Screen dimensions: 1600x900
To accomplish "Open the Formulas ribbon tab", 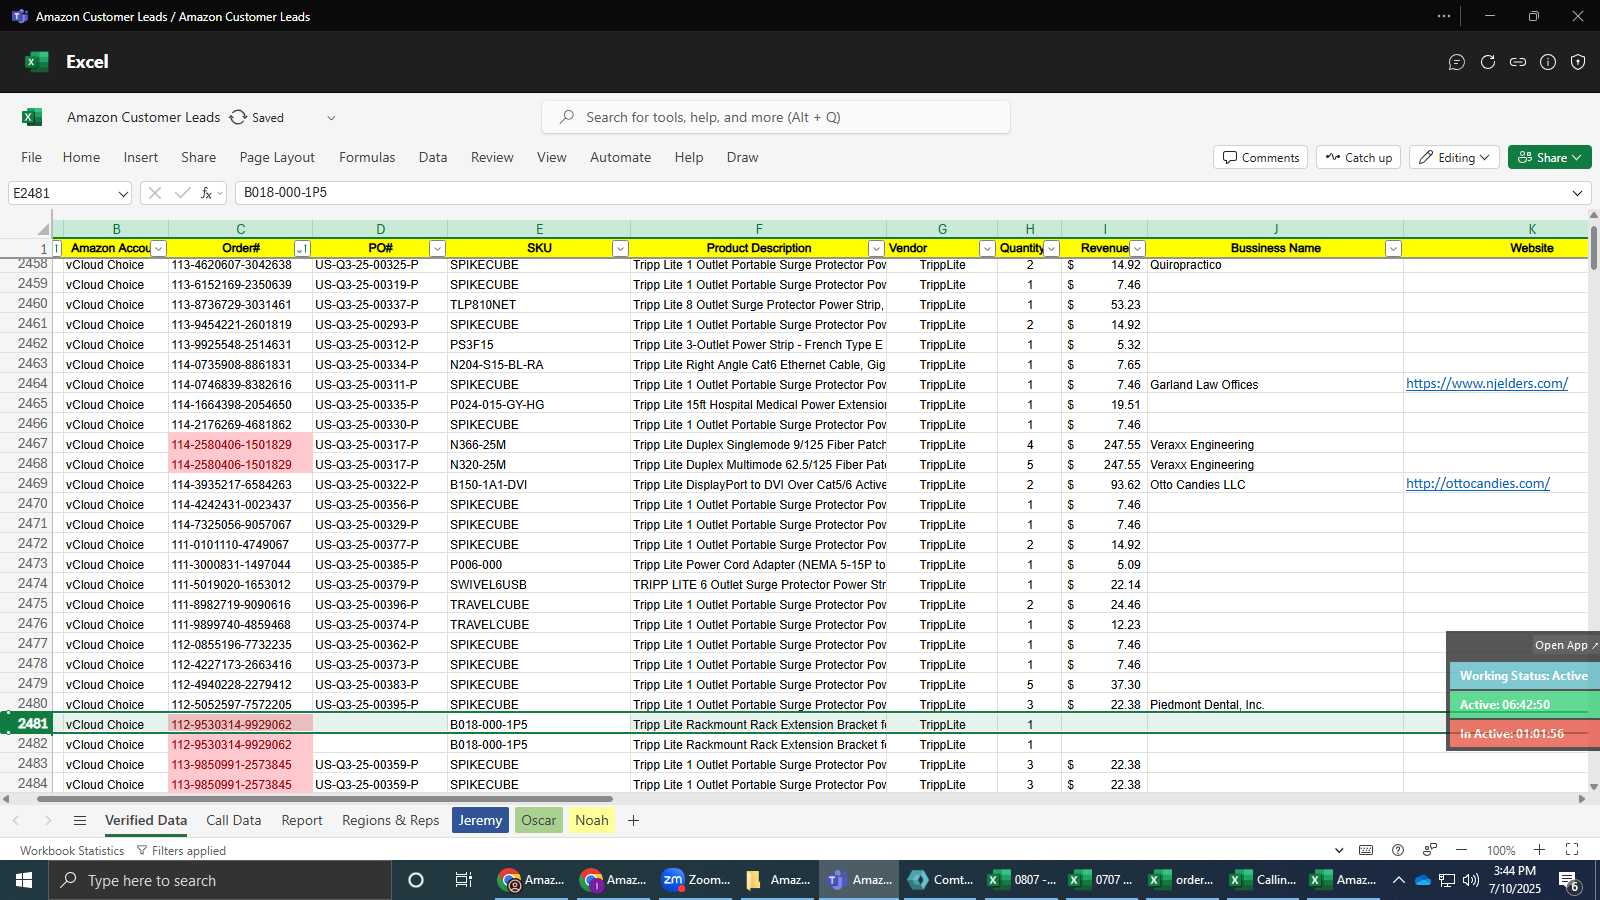I will click(x=367, y=157).
